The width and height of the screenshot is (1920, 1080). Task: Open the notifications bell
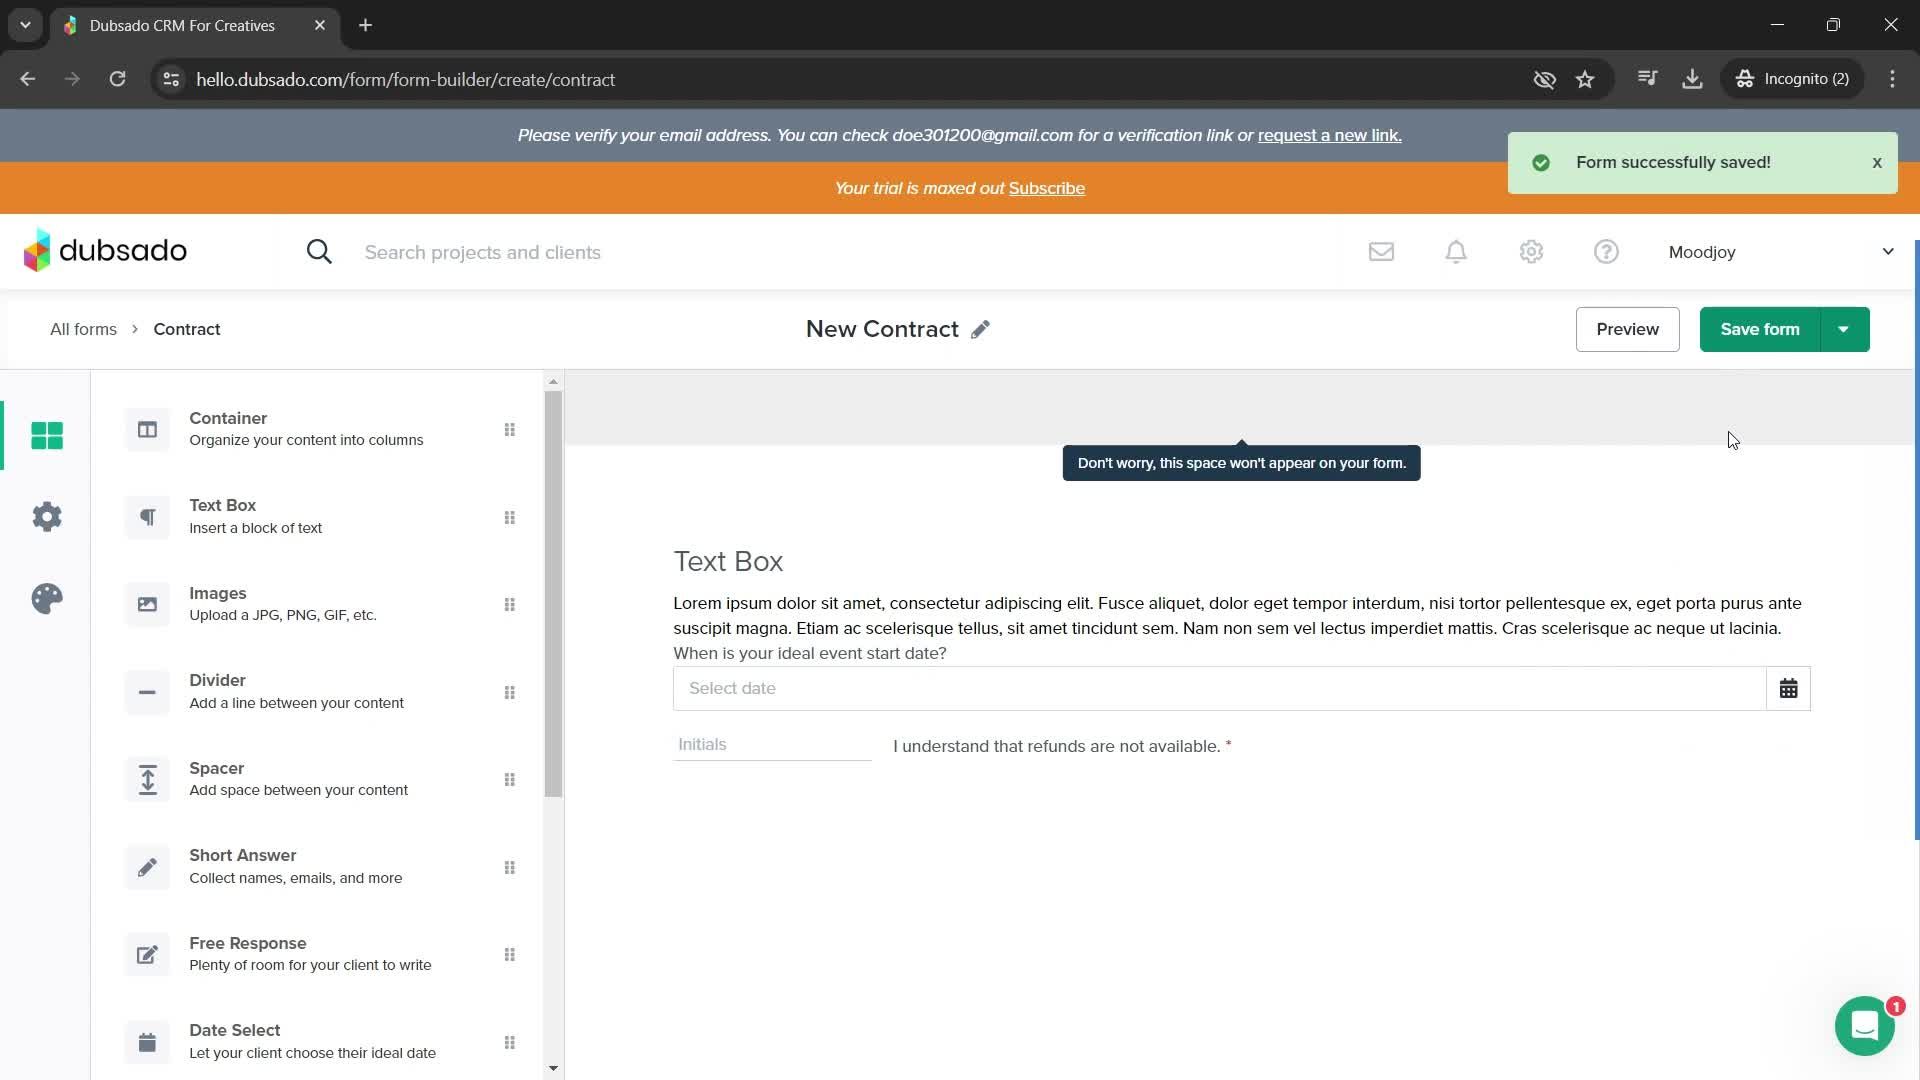(1456, 252)
